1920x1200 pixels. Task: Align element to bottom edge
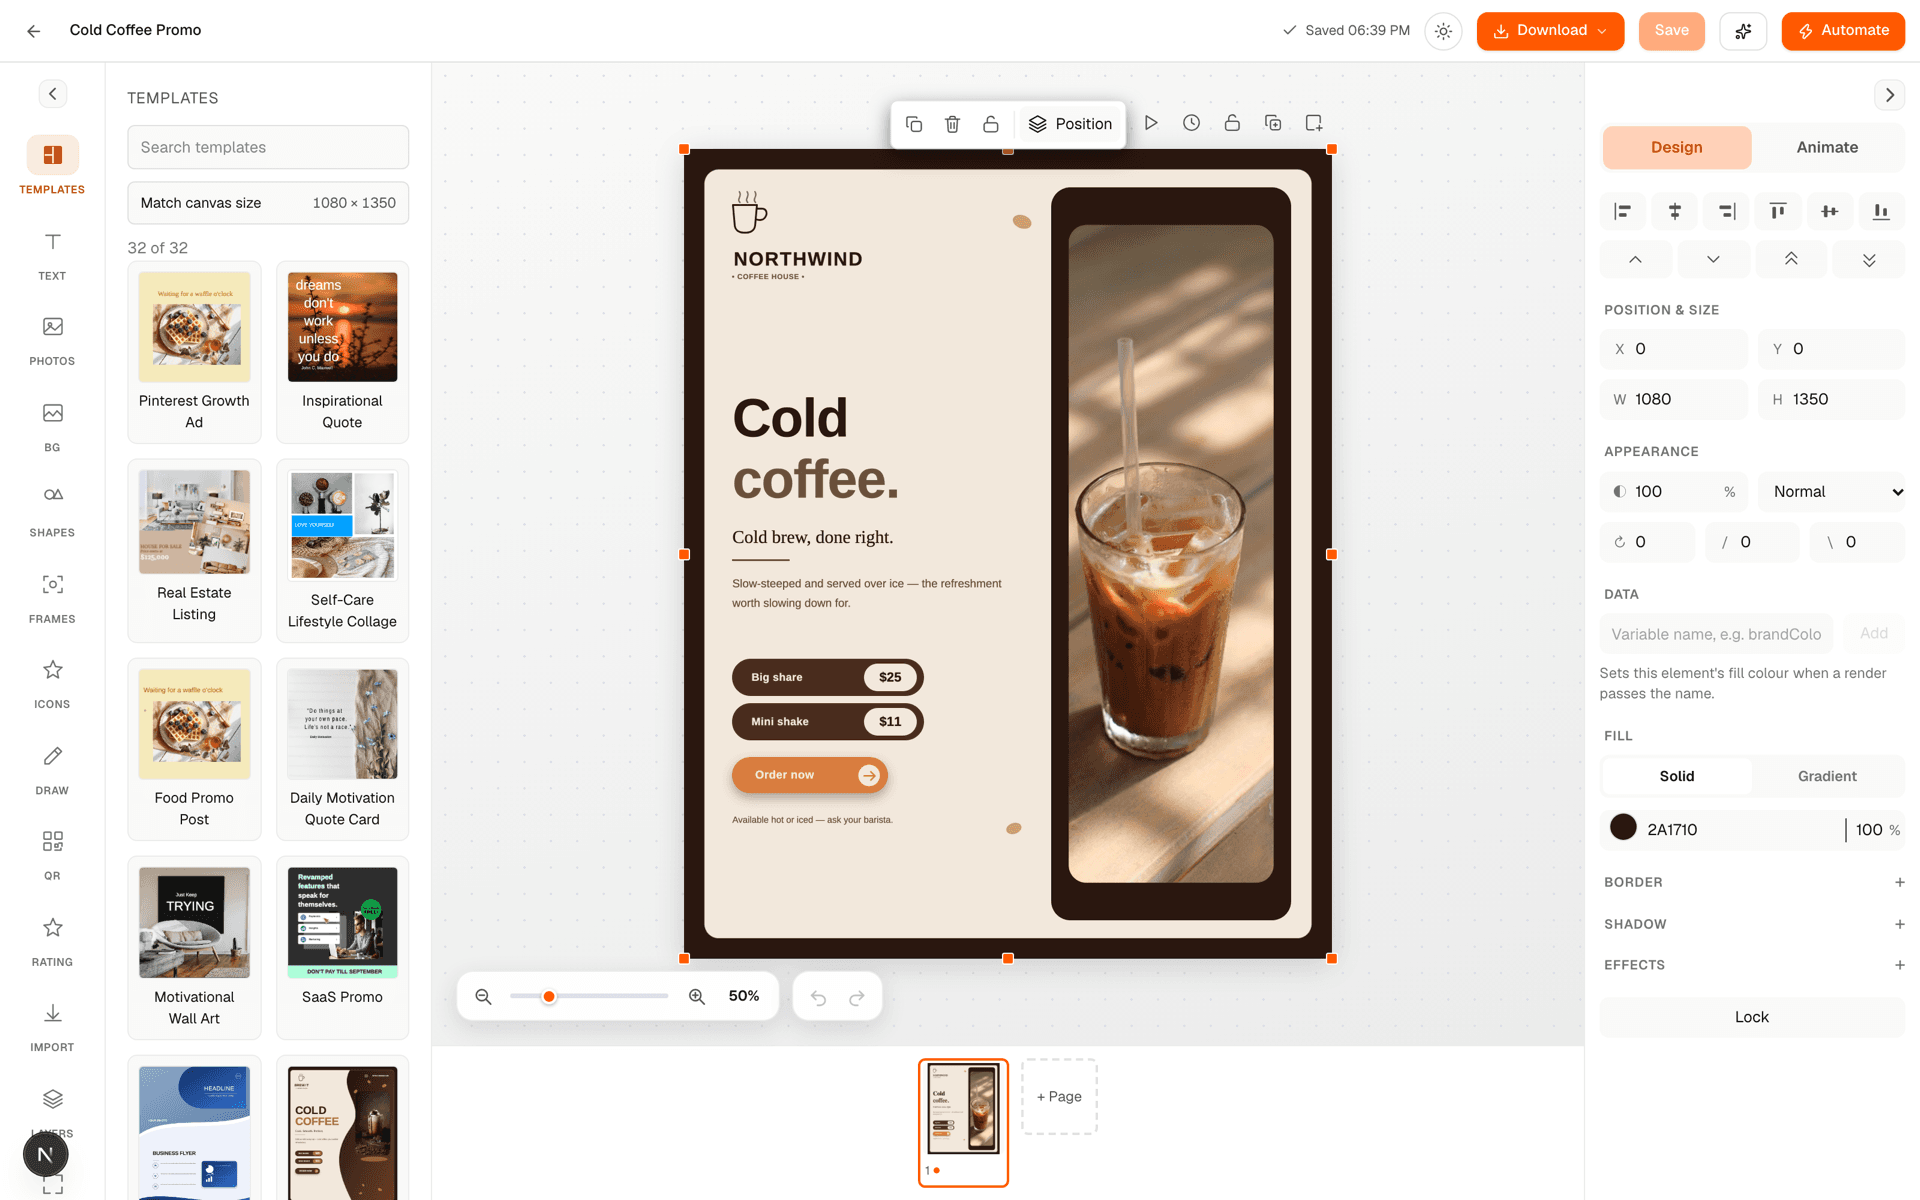tap(1881, 211)
